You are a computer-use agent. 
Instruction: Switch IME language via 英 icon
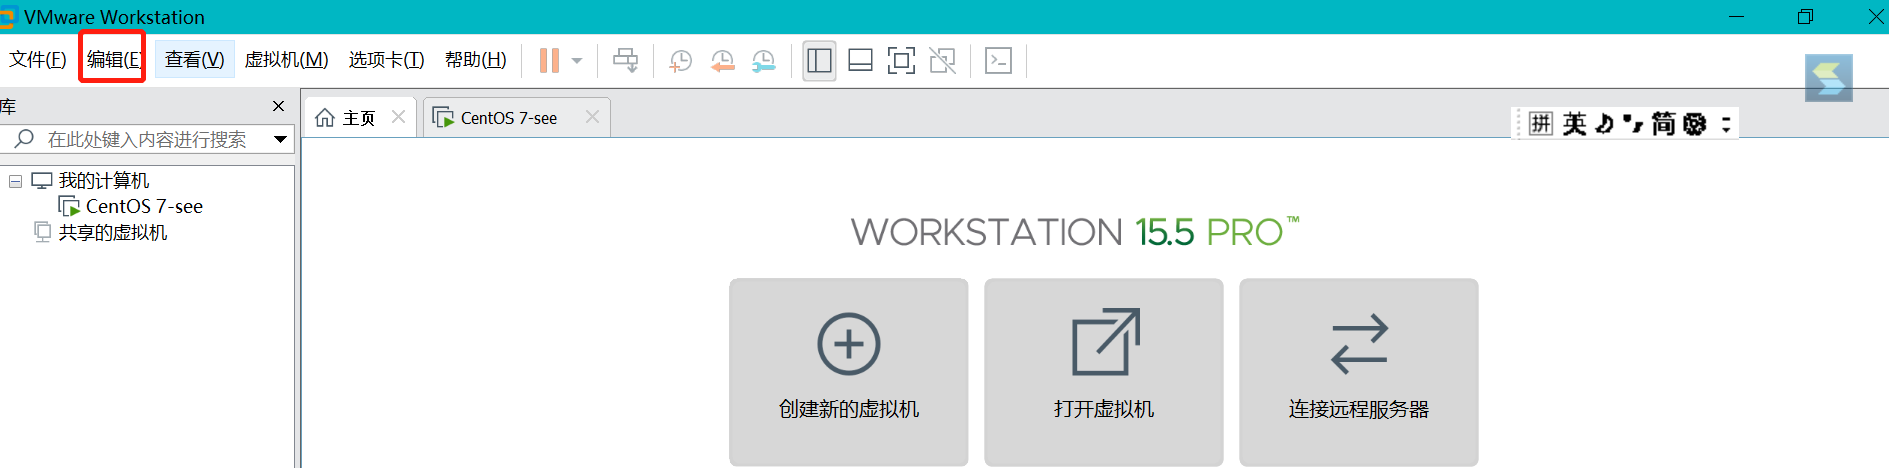pos(1575,123)
